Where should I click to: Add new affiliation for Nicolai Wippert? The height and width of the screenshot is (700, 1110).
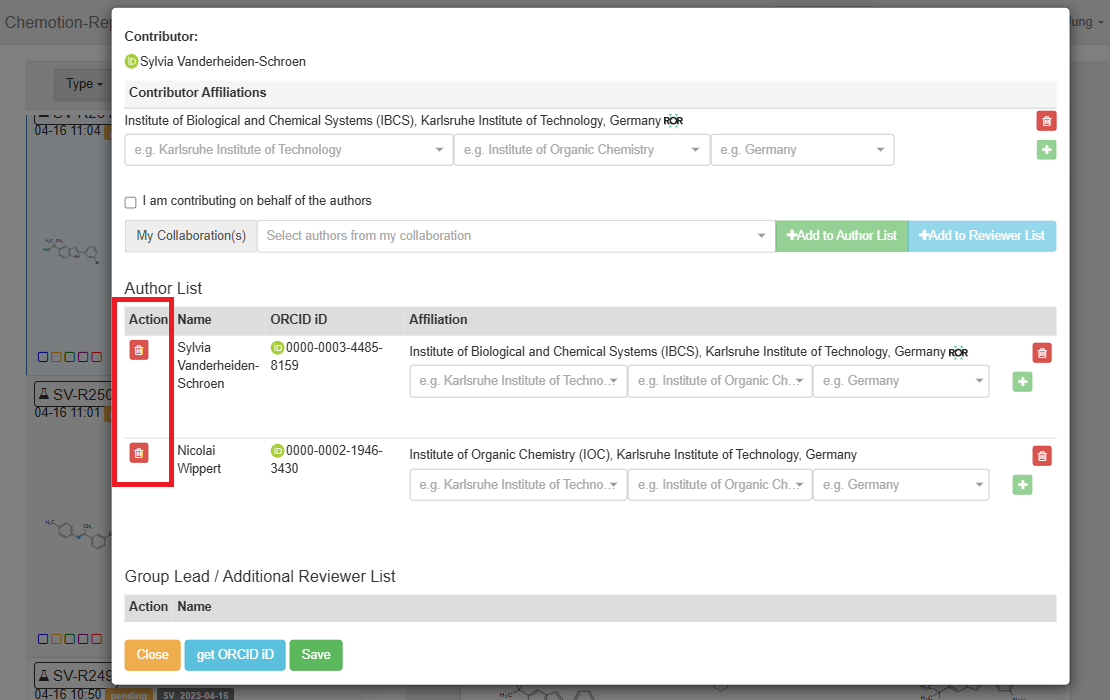(1022, 485)
